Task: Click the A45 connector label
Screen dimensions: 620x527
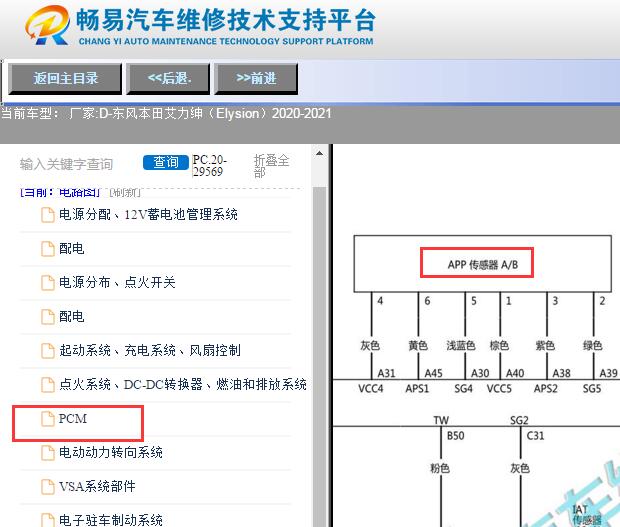Action: click(x=433, y=373)
